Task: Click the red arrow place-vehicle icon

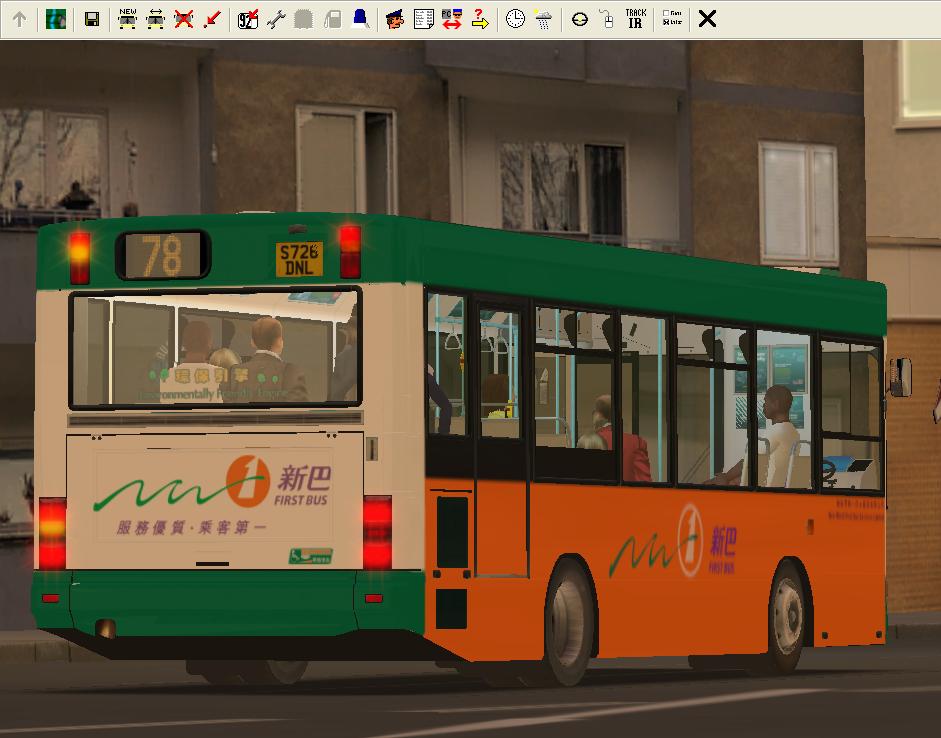Action: [x=212, y=19]
